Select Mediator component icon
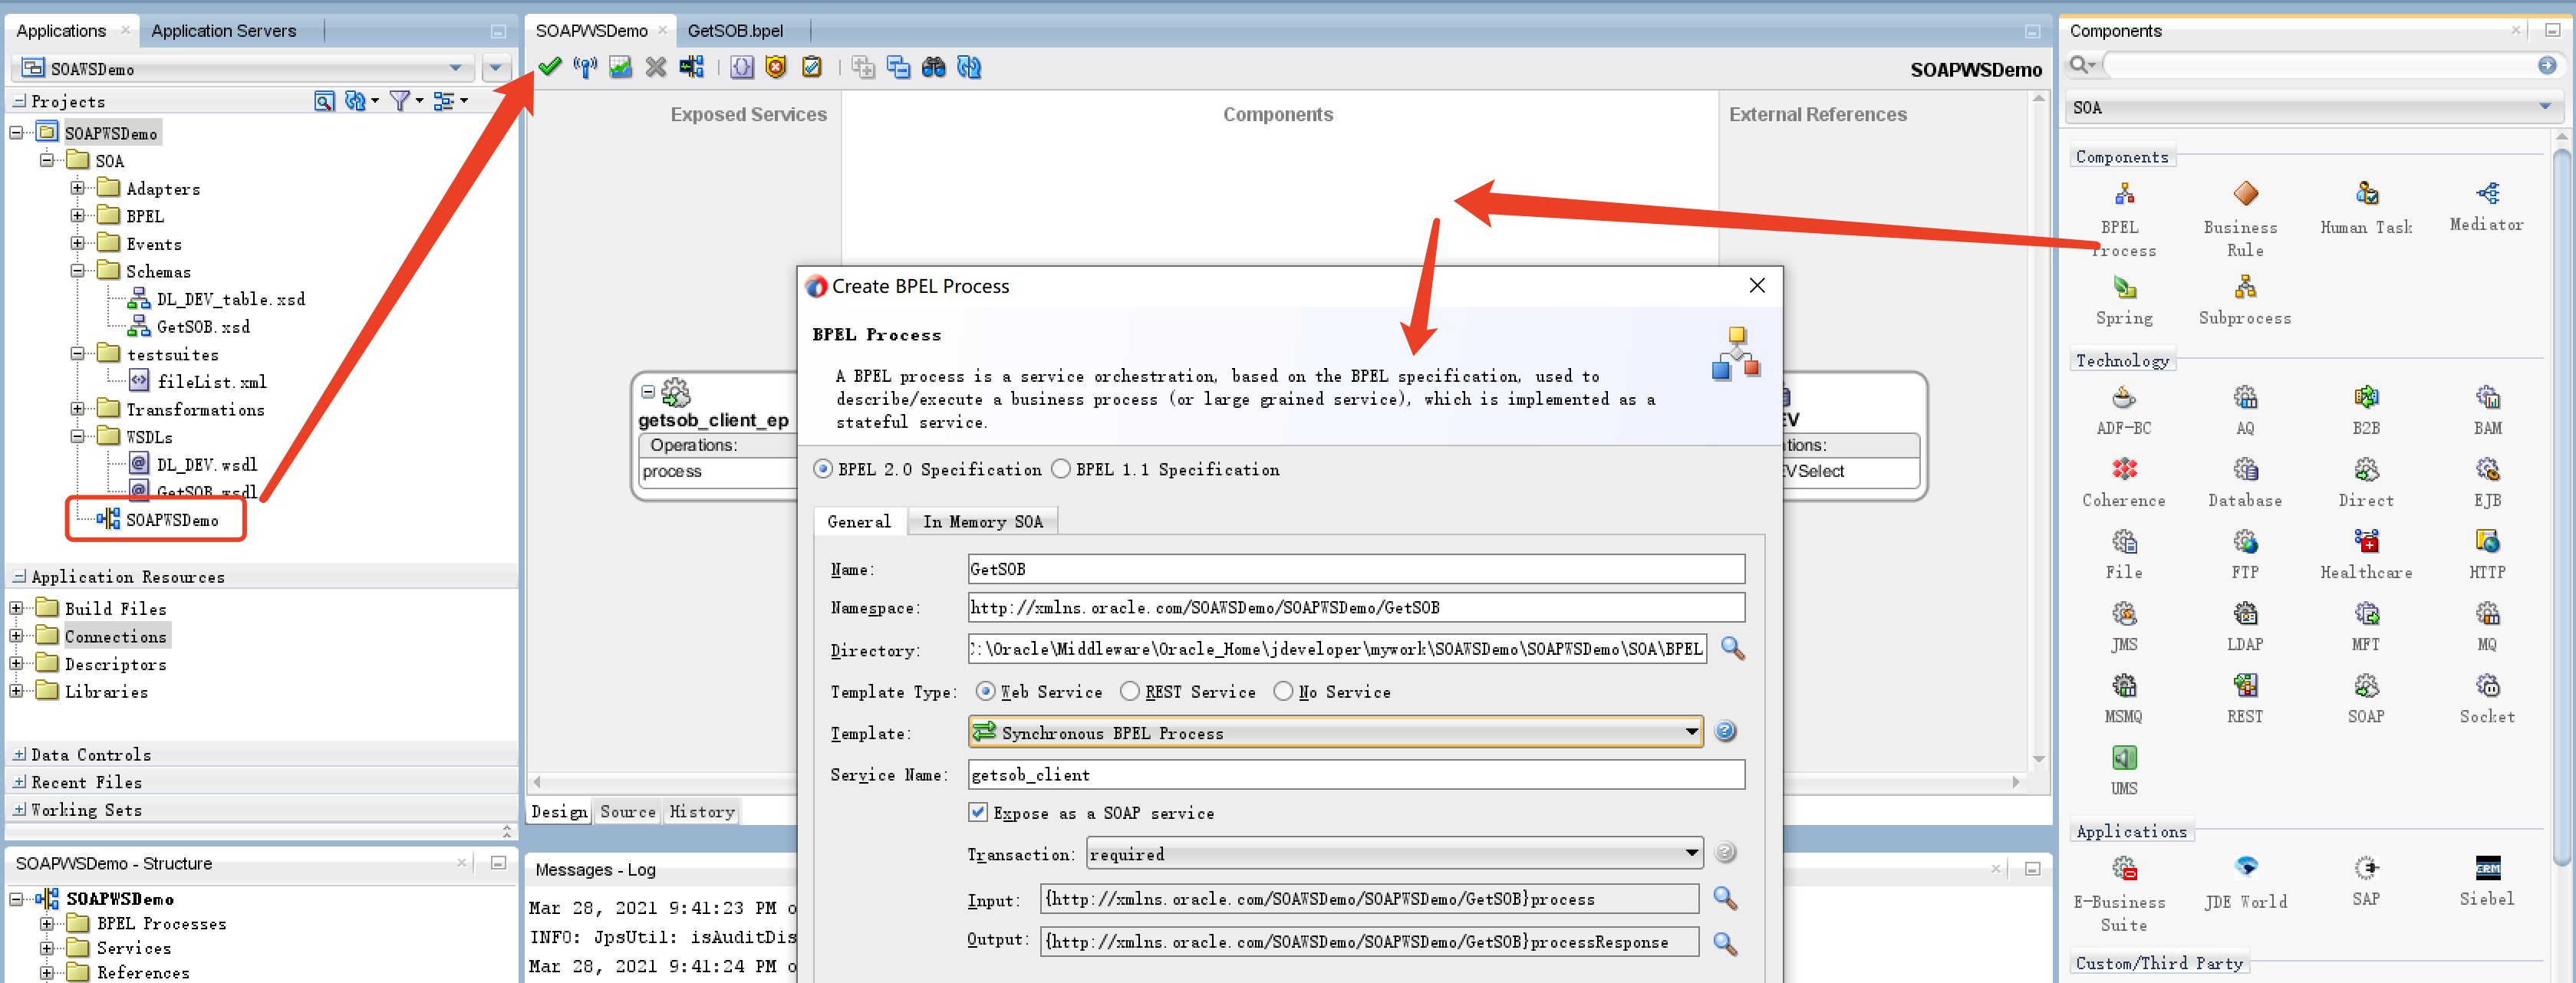 [2487, 193]
